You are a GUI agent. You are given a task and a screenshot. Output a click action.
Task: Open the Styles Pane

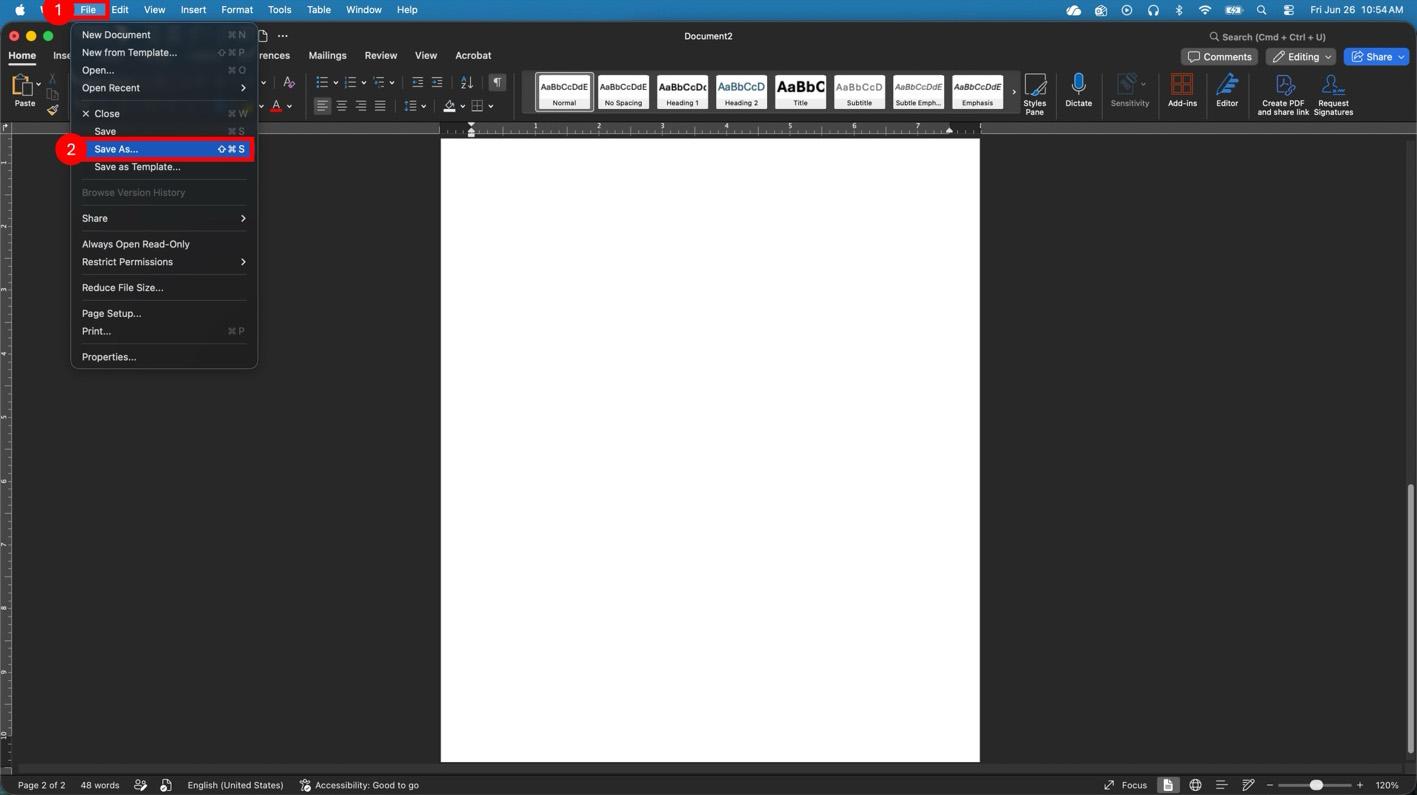[1035, 94]
